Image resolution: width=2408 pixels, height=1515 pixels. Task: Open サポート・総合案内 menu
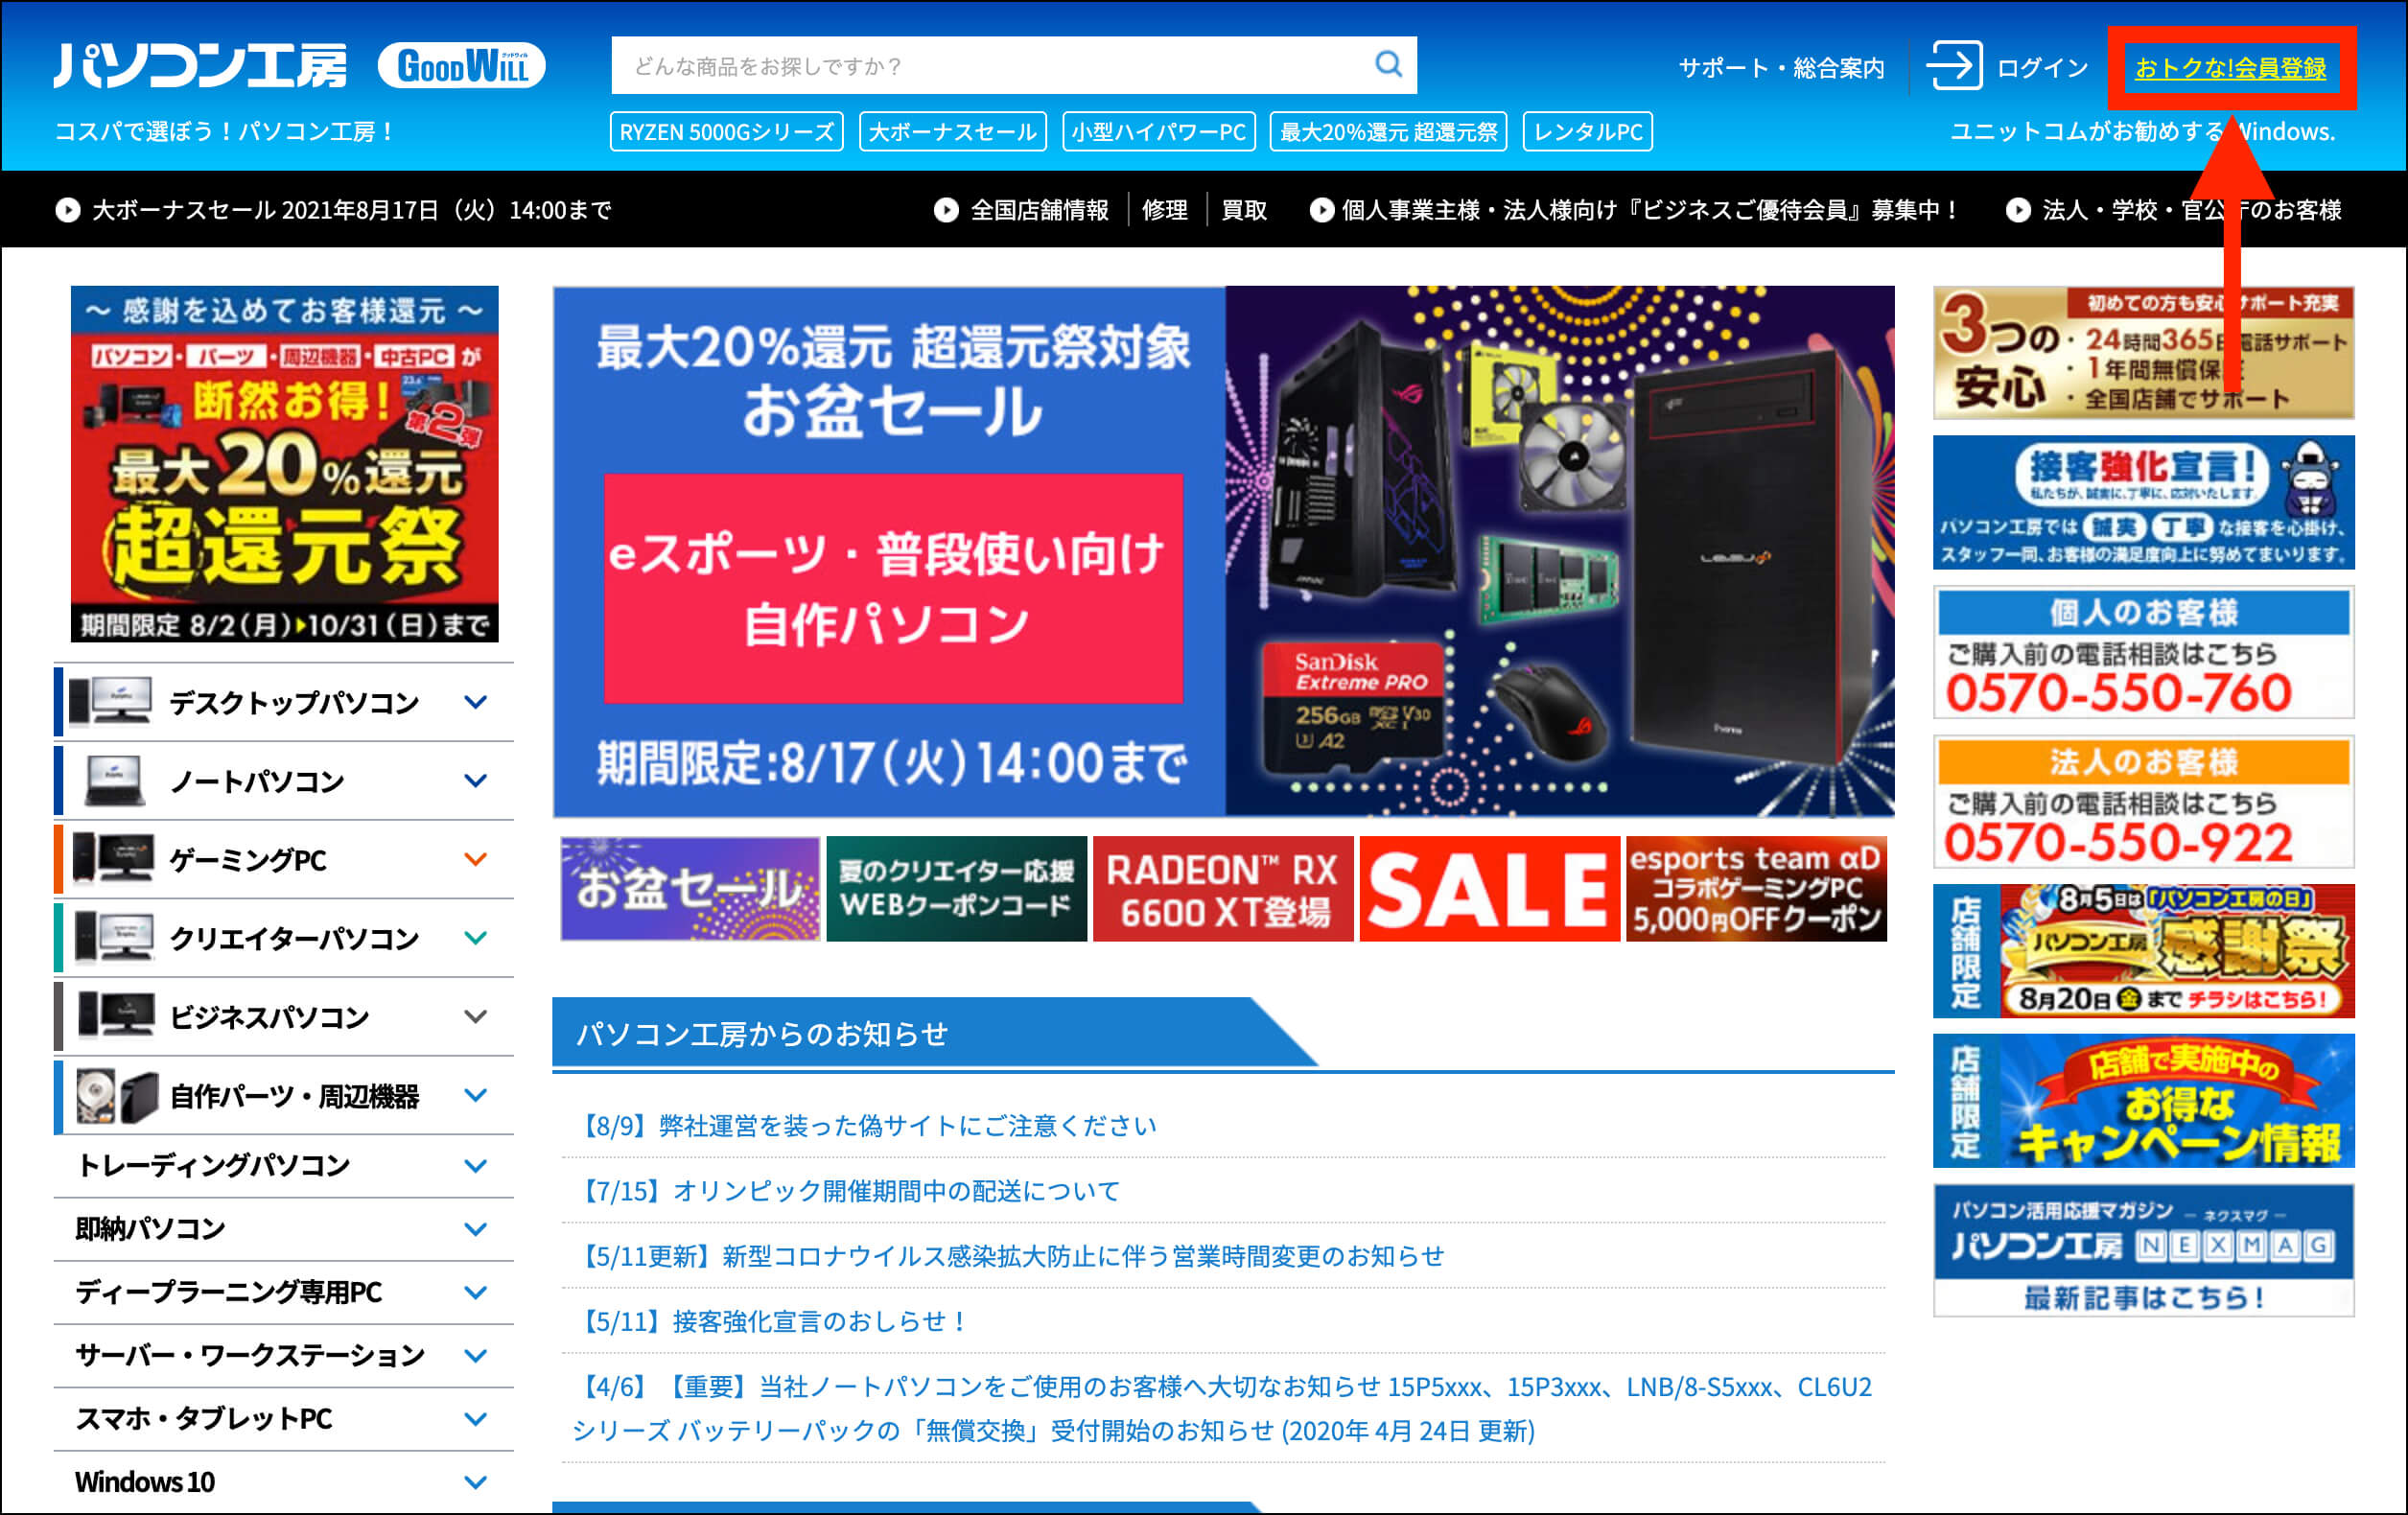1781,68
